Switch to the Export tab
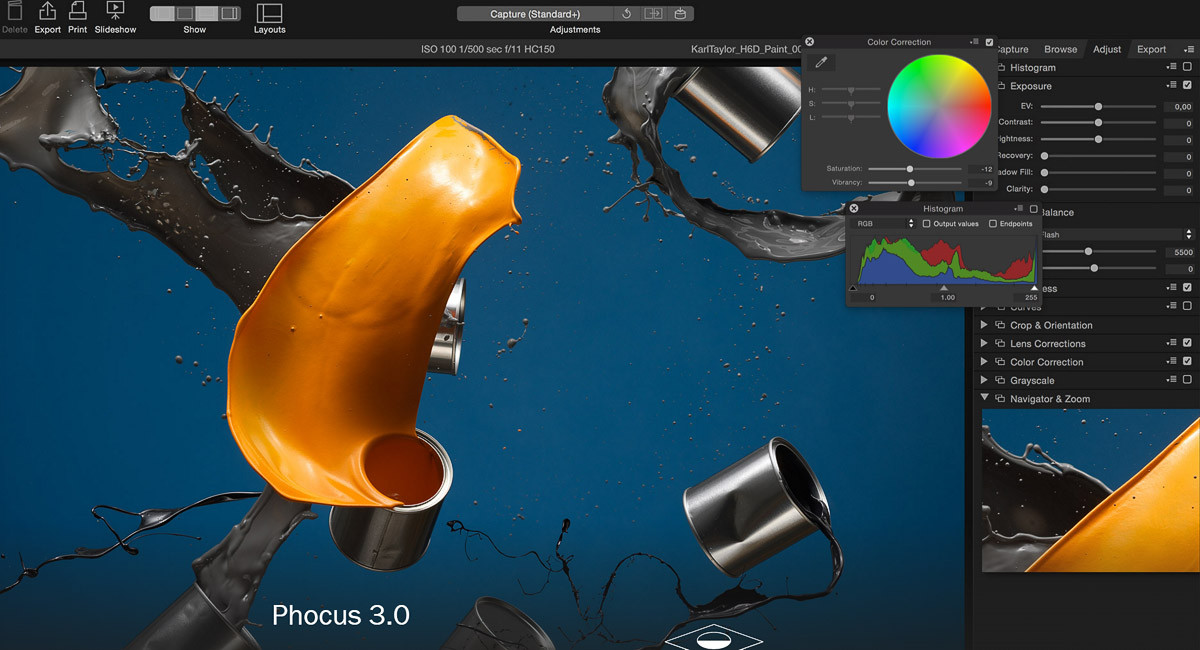 (x=1151, y=49)
